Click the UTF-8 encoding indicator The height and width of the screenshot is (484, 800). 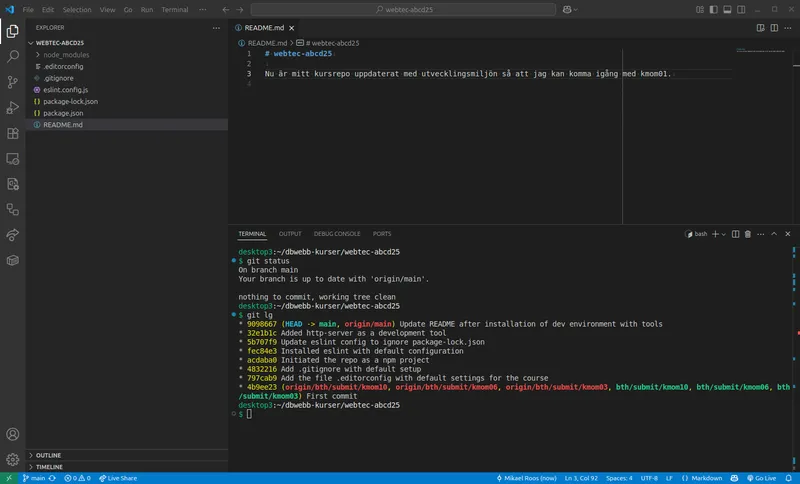(649, 478)
